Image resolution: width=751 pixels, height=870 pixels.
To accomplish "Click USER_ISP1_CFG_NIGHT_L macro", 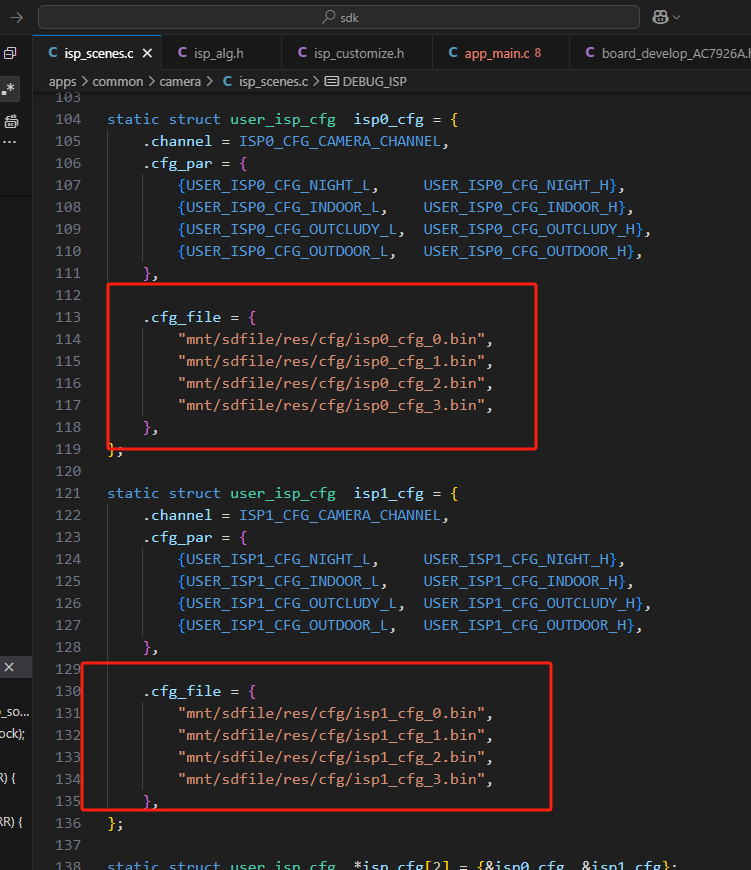I will 278,559.
